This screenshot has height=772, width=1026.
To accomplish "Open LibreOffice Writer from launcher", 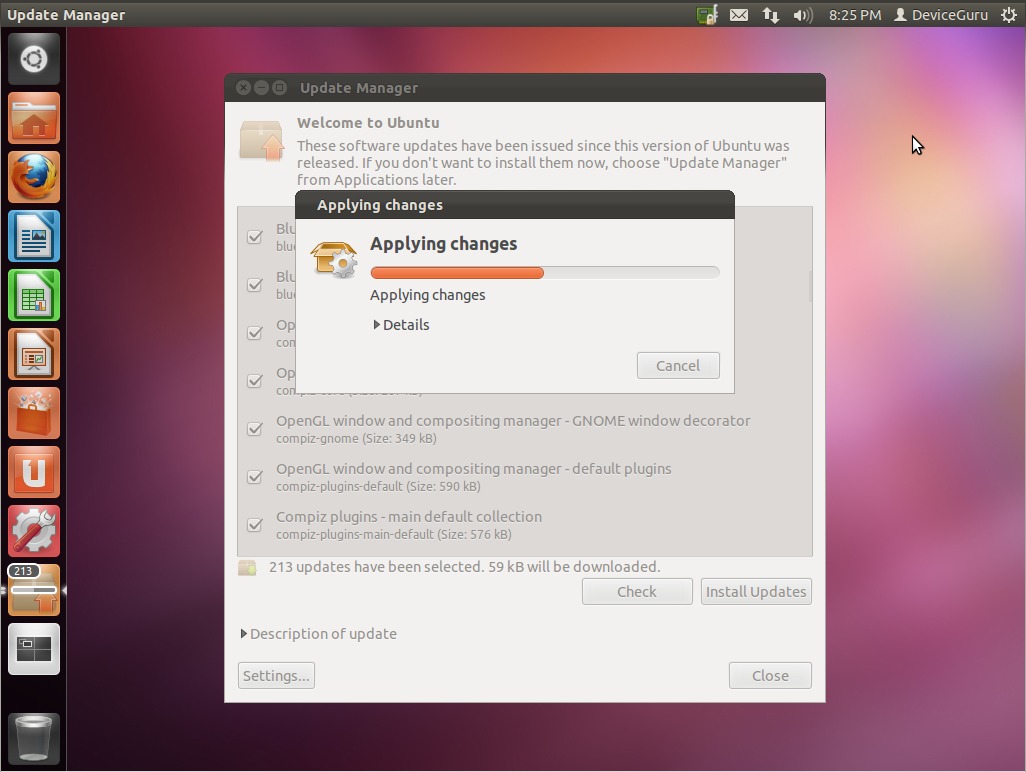I will (34, 236).
